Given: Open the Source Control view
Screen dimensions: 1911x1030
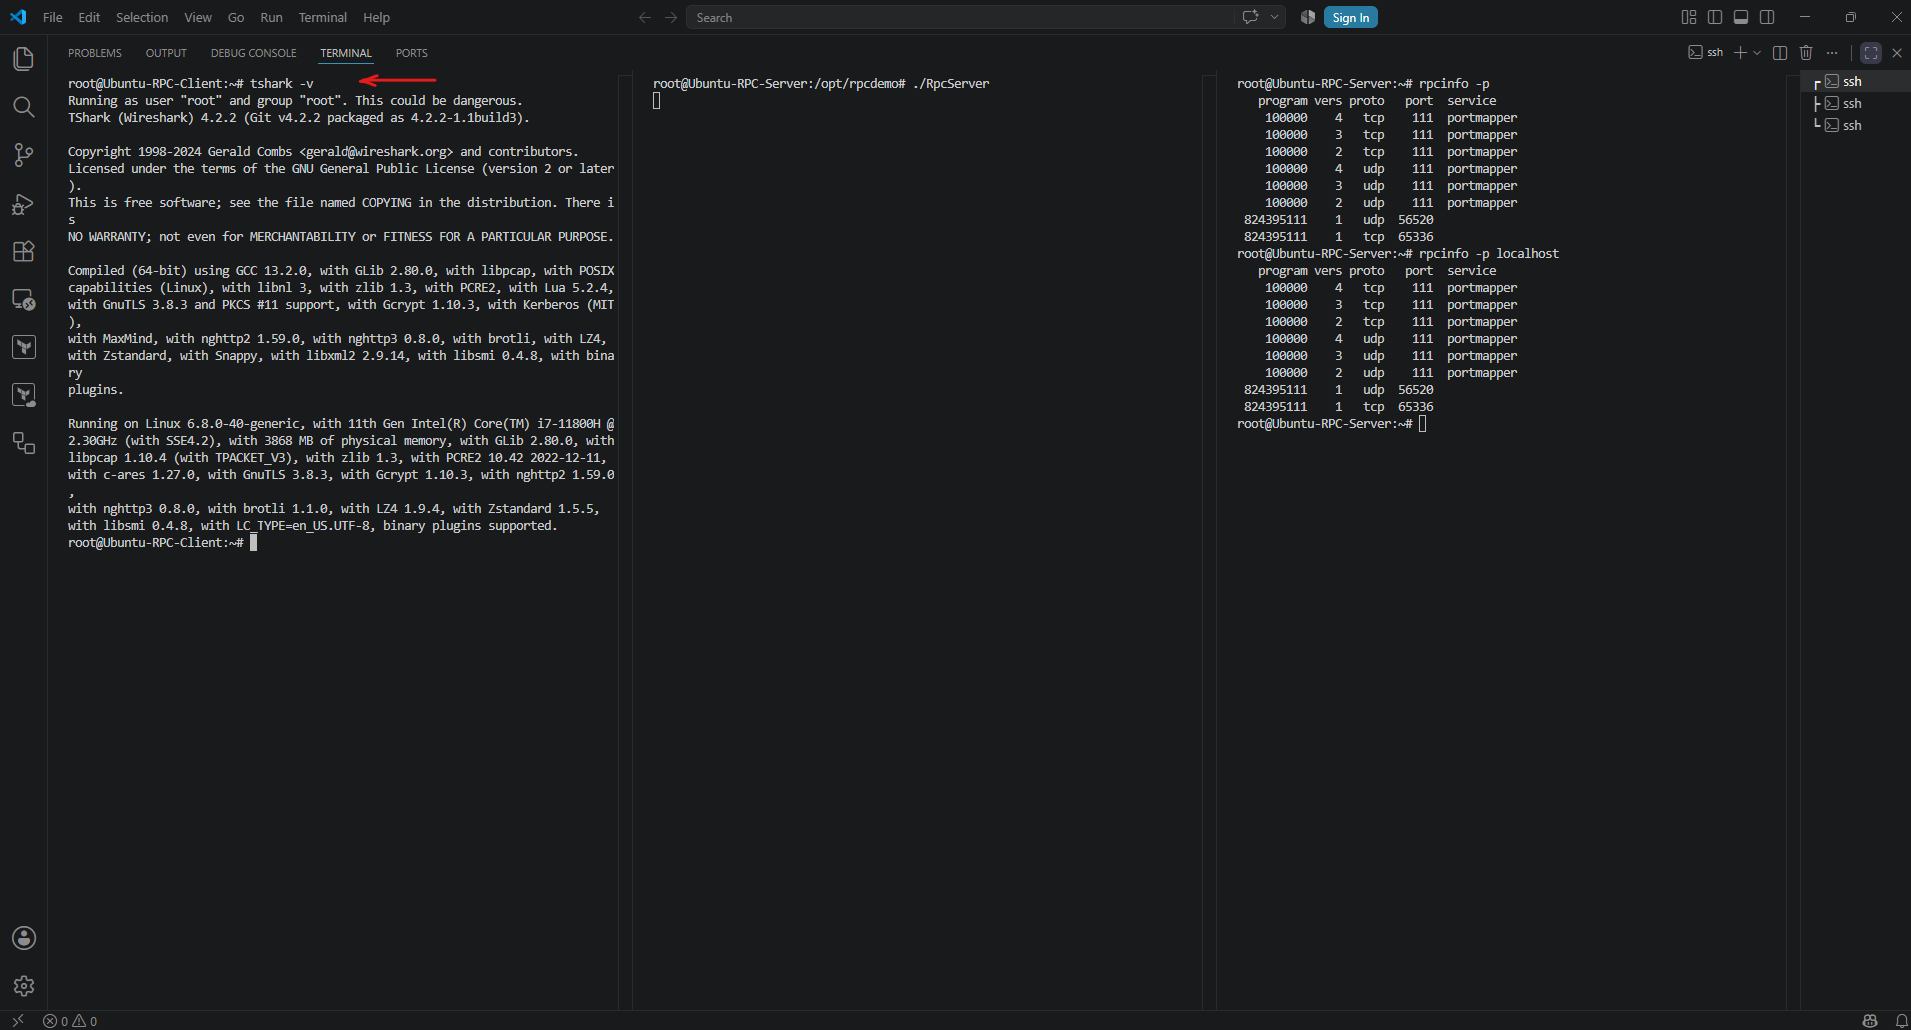Looking at the screenshot, I should click(24, 155).
